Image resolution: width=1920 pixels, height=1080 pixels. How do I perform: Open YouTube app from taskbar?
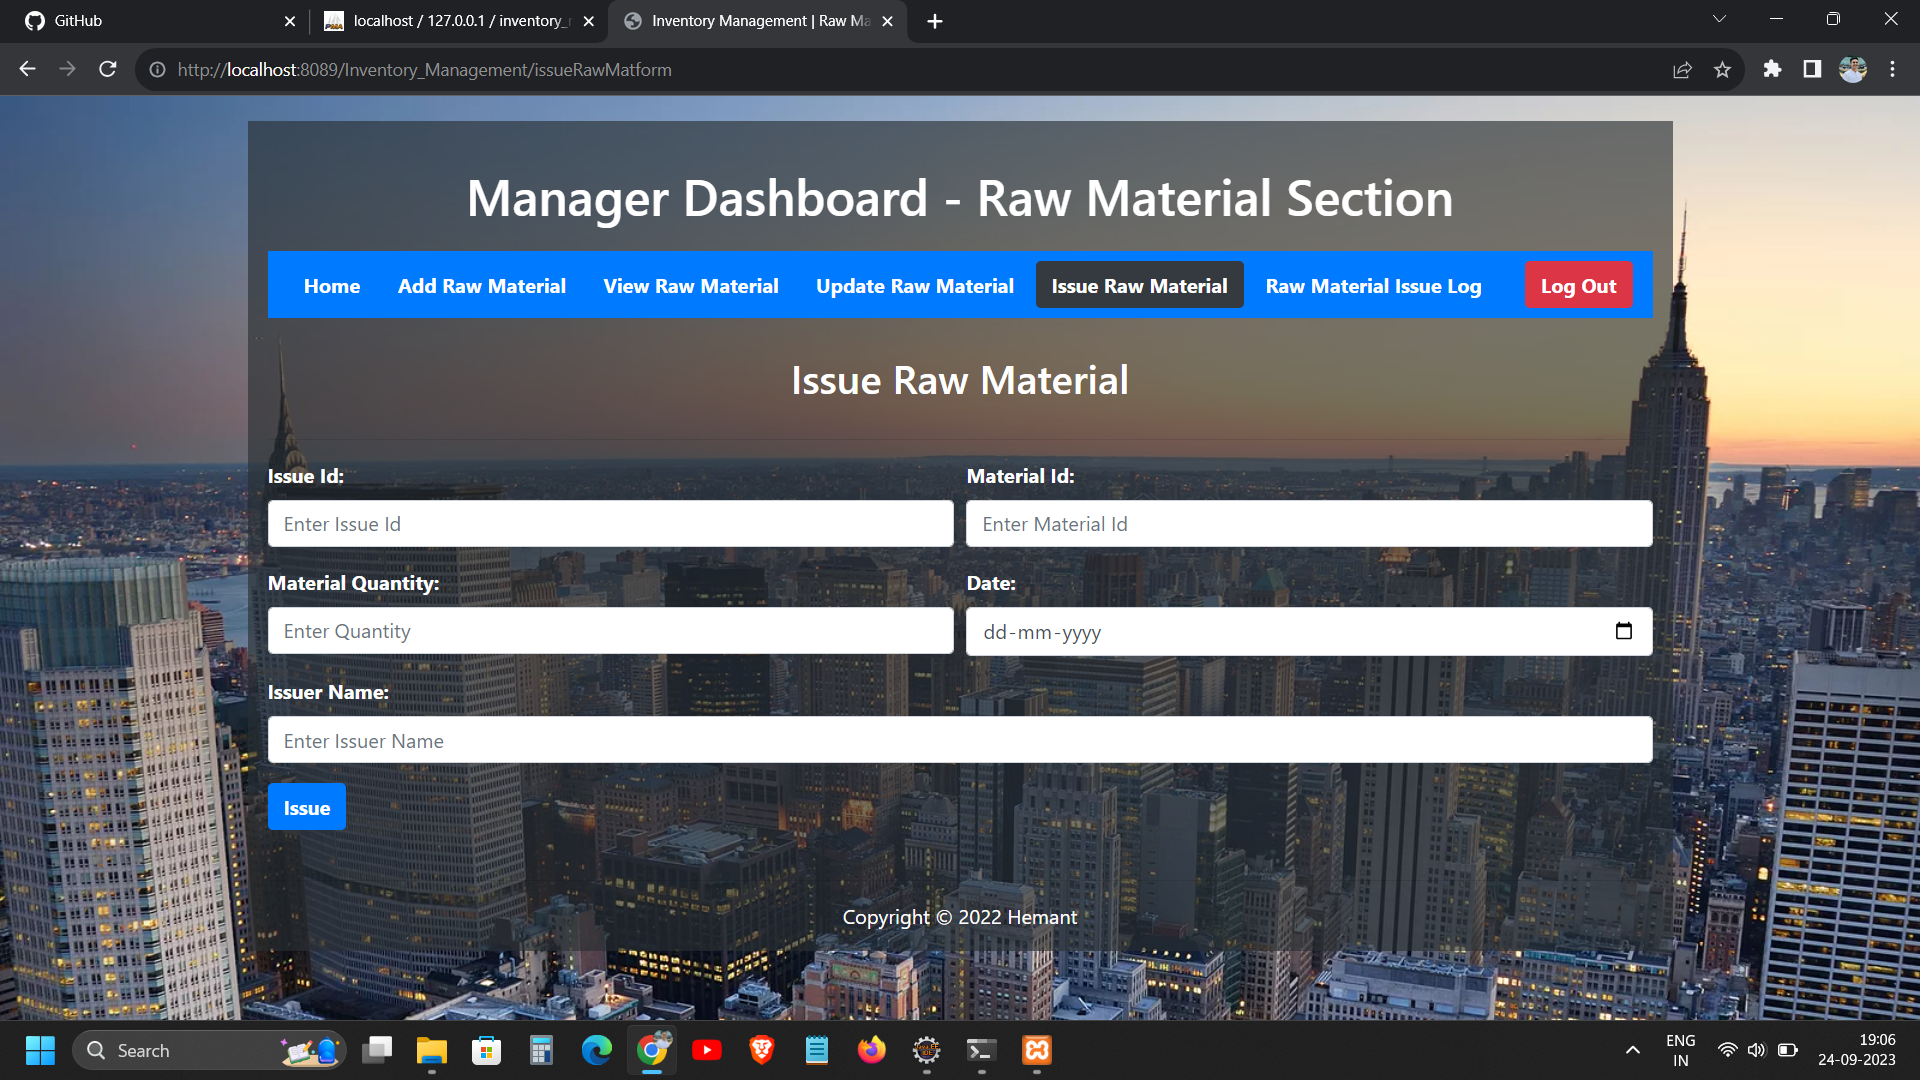point(707,1050)
